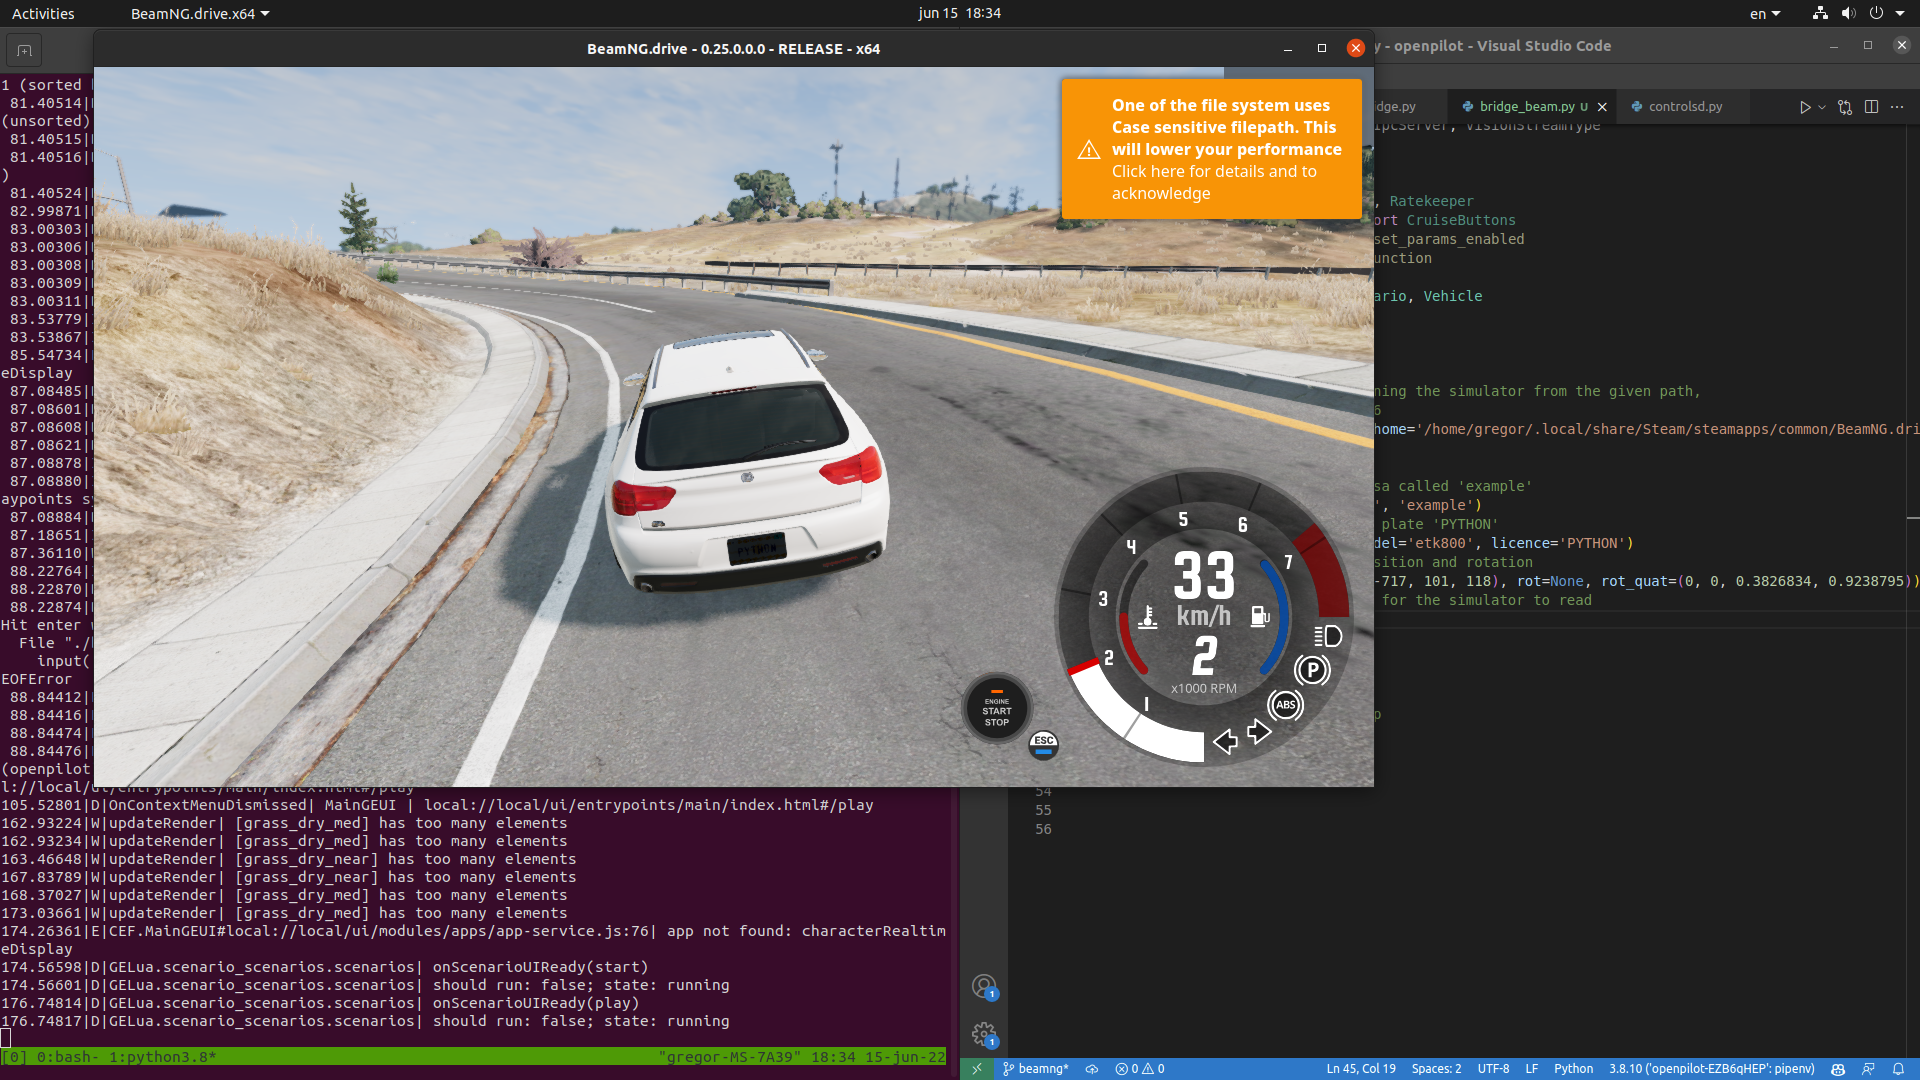This screenshot has width=1920, height=1080.
Task: Open VS Code Manage gear icon
Action: pyautogui.click(x=984, y=1034)
